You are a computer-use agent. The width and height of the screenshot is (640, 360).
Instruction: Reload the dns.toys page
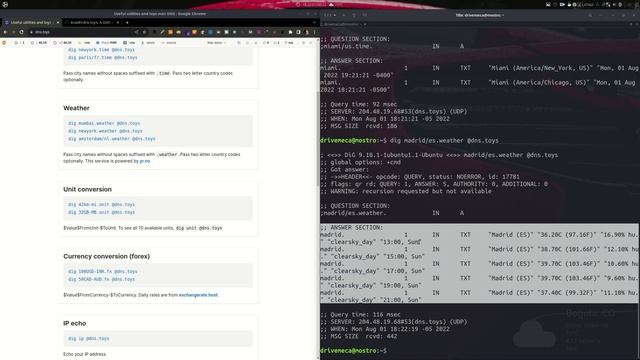(22, 32)
